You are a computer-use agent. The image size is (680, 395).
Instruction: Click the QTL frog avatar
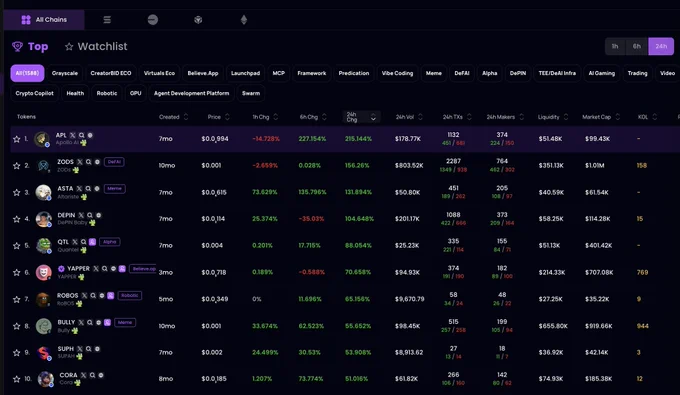coord(43,245)
